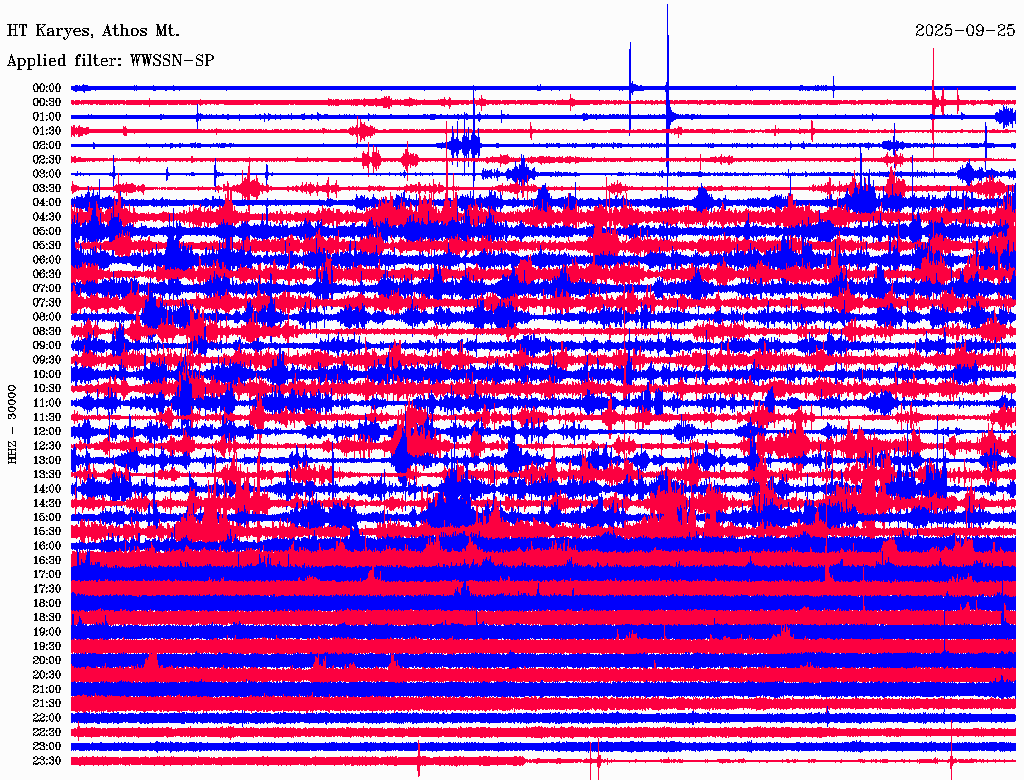Viewport: 1024px width, 780px height.
Task: Select the 08:30 time label
Action: [46, 332]
